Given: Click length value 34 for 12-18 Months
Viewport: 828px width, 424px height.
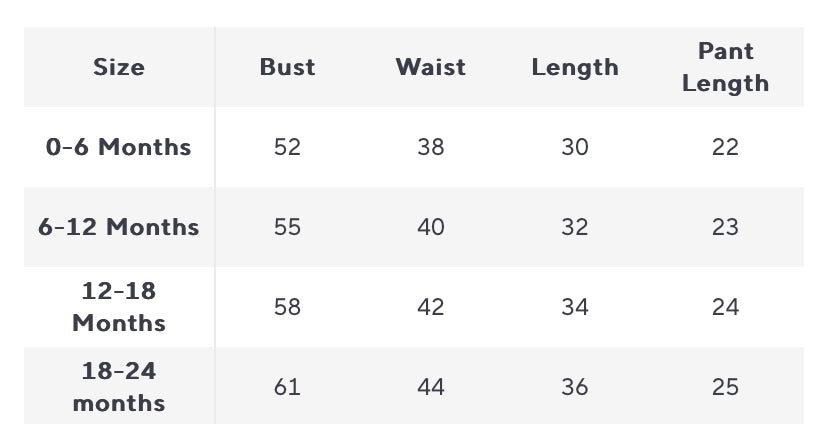Looking at the screenshot, I should pyautogui.click(x=574, y=307).
